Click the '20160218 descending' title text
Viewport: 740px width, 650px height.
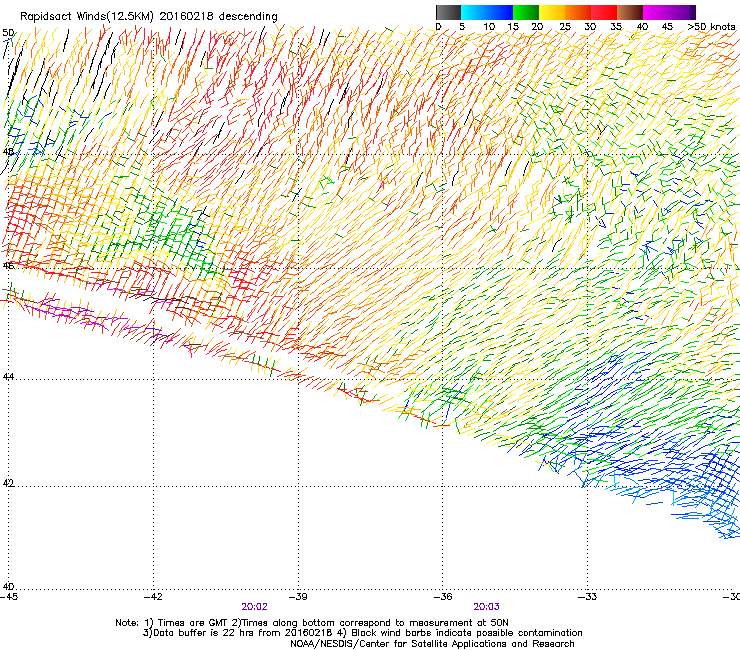[219, 17]
